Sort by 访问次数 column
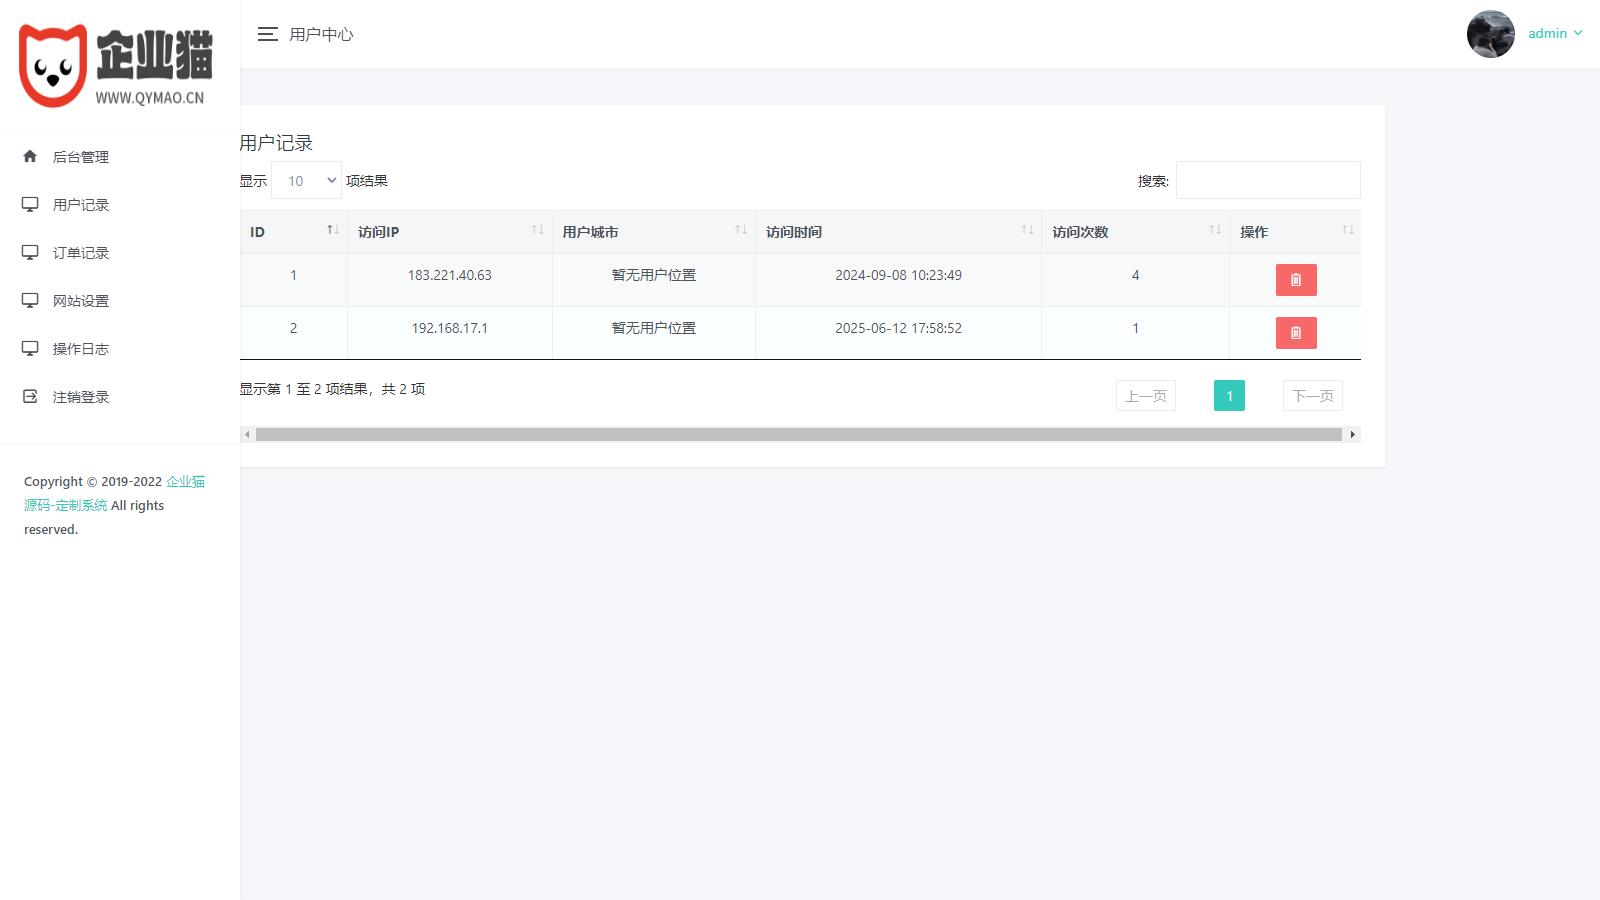Screen dimensions: 1600x900 pos(1215,231)
